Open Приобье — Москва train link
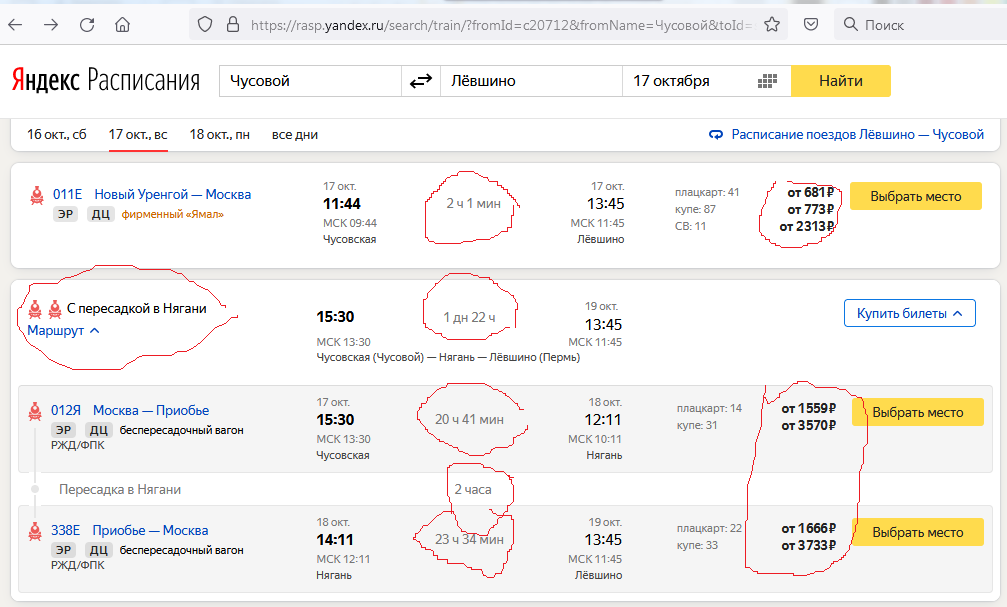This screenshot has width=1007, height=607. [150, 531]
